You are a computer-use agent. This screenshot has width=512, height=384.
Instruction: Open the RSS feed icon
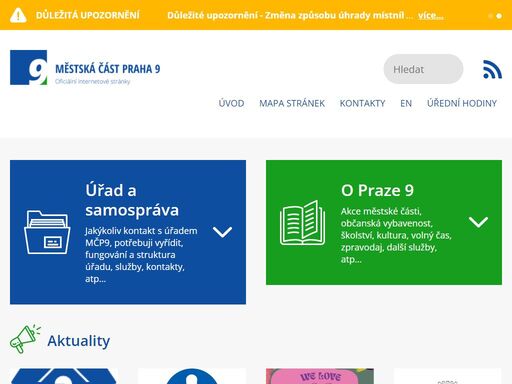tap(492, 69)
